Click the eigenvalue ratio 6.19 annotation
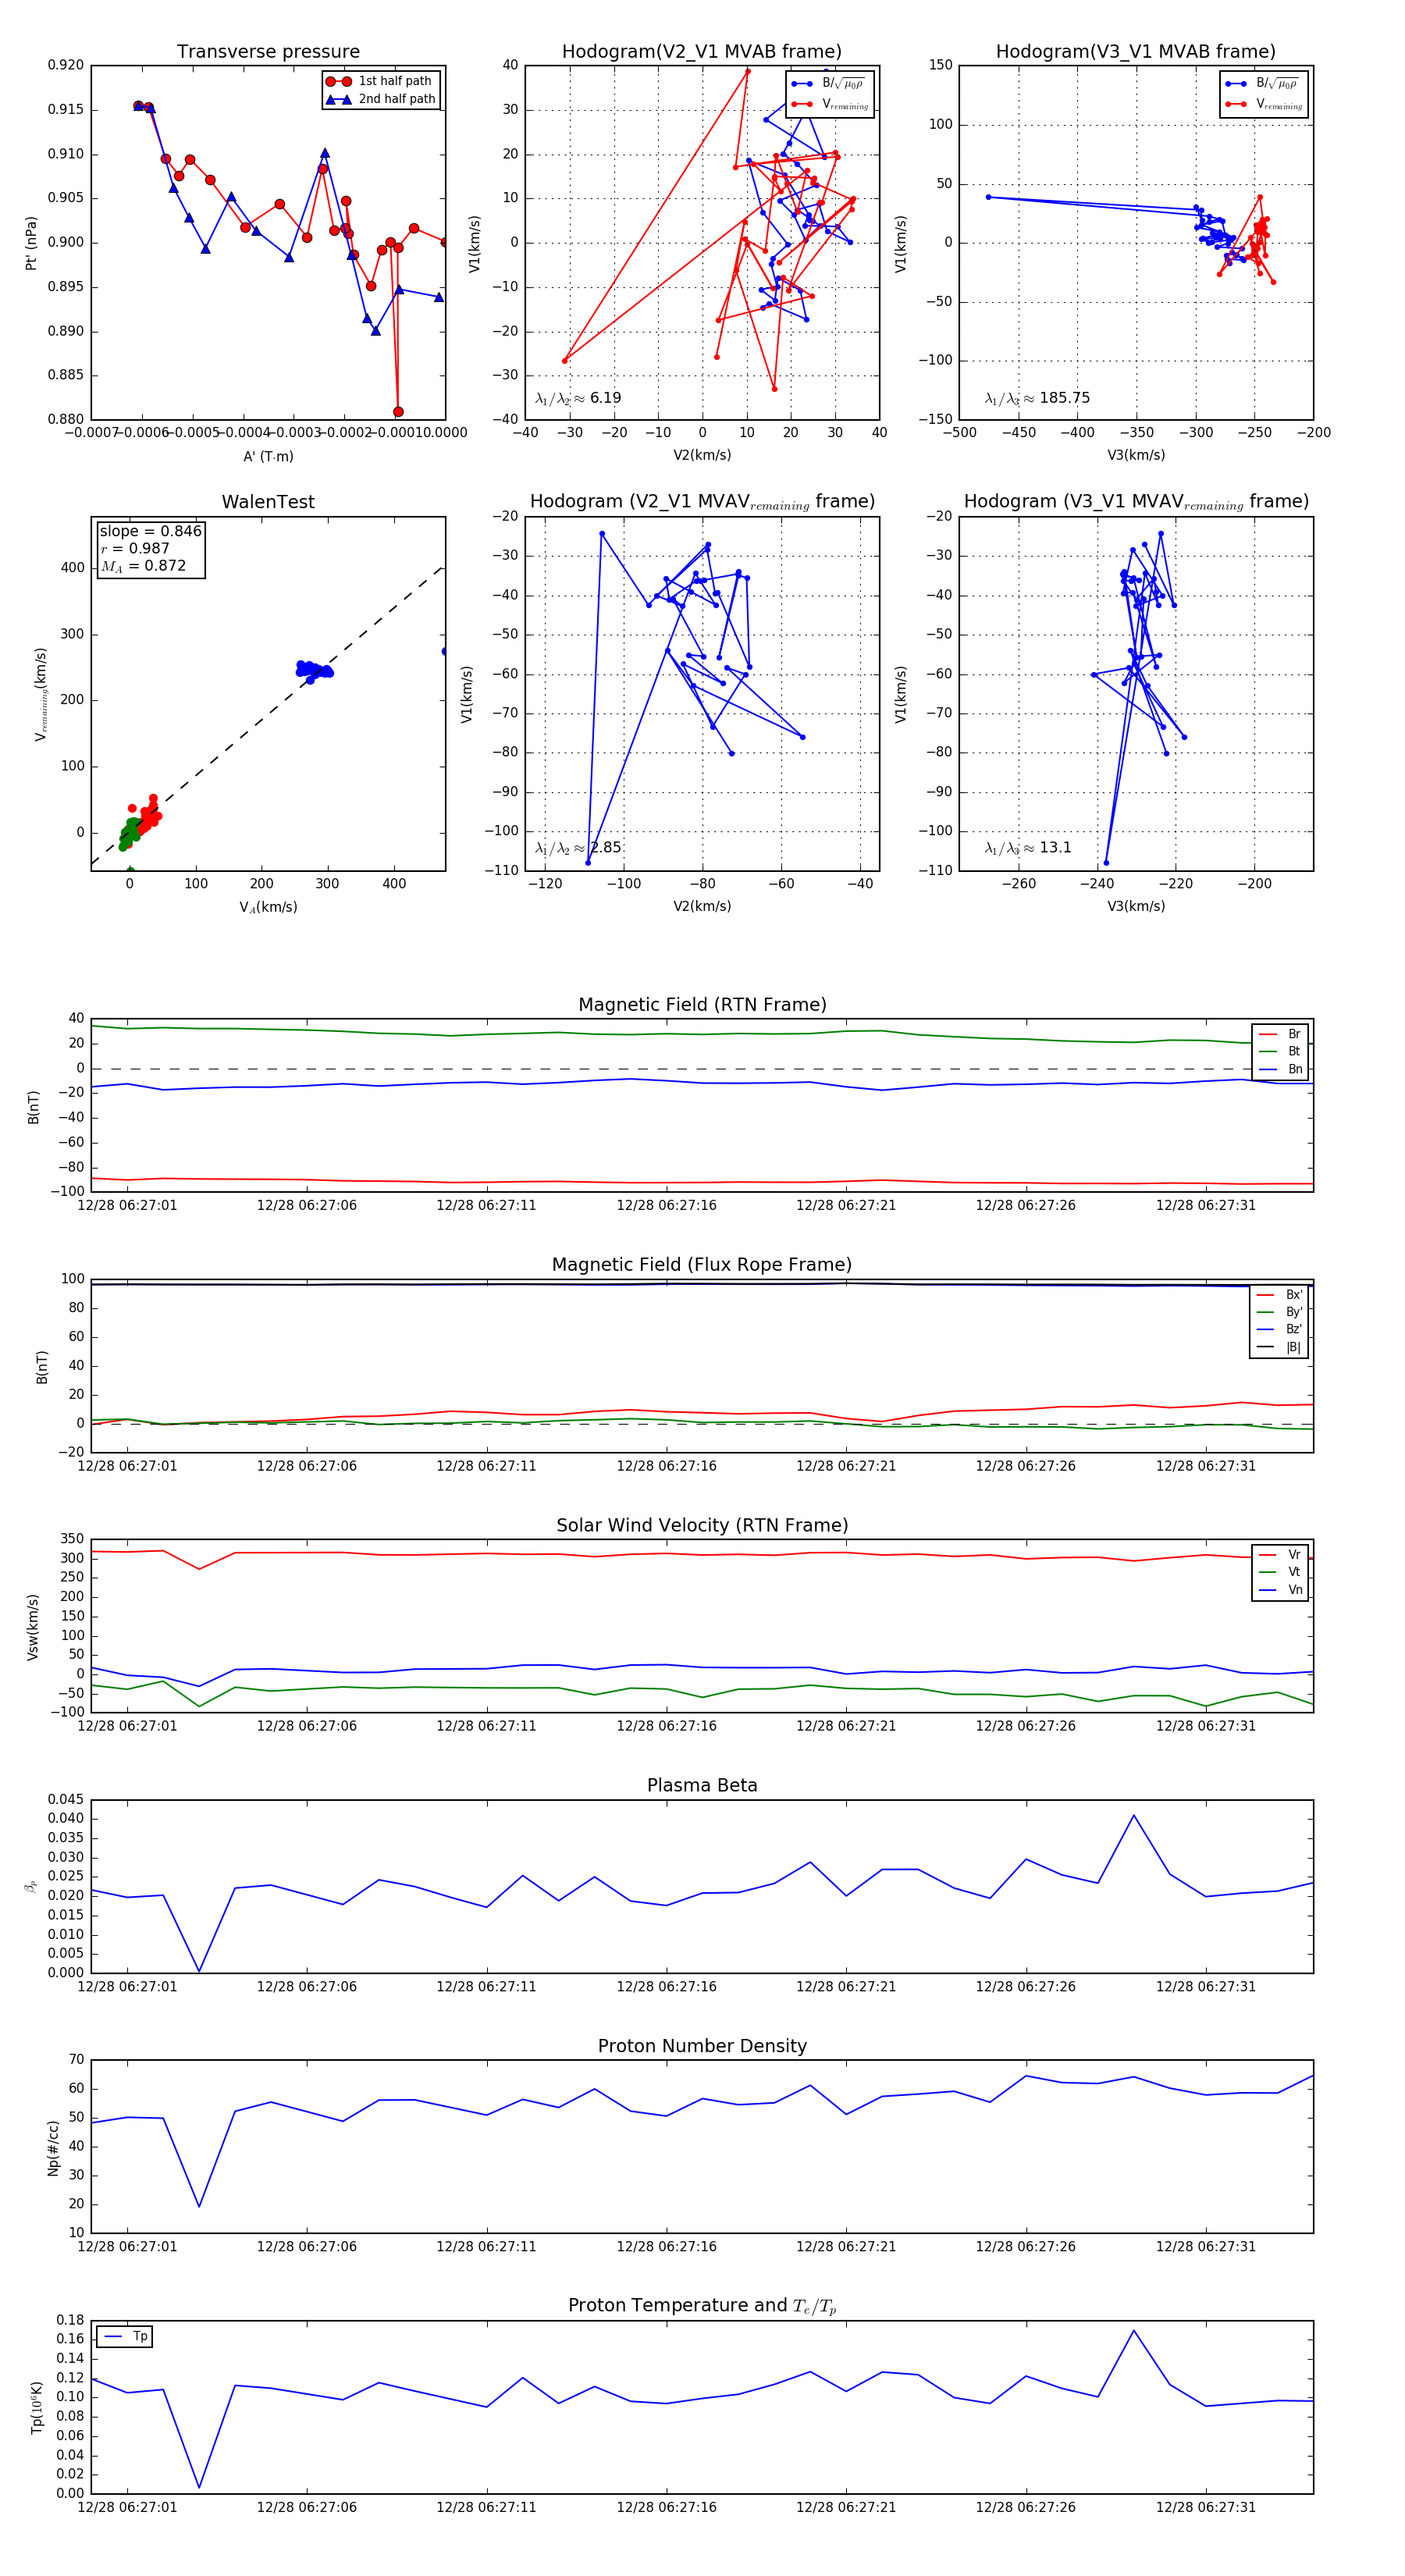The image size is (1405, 2576). click(578, 398)
